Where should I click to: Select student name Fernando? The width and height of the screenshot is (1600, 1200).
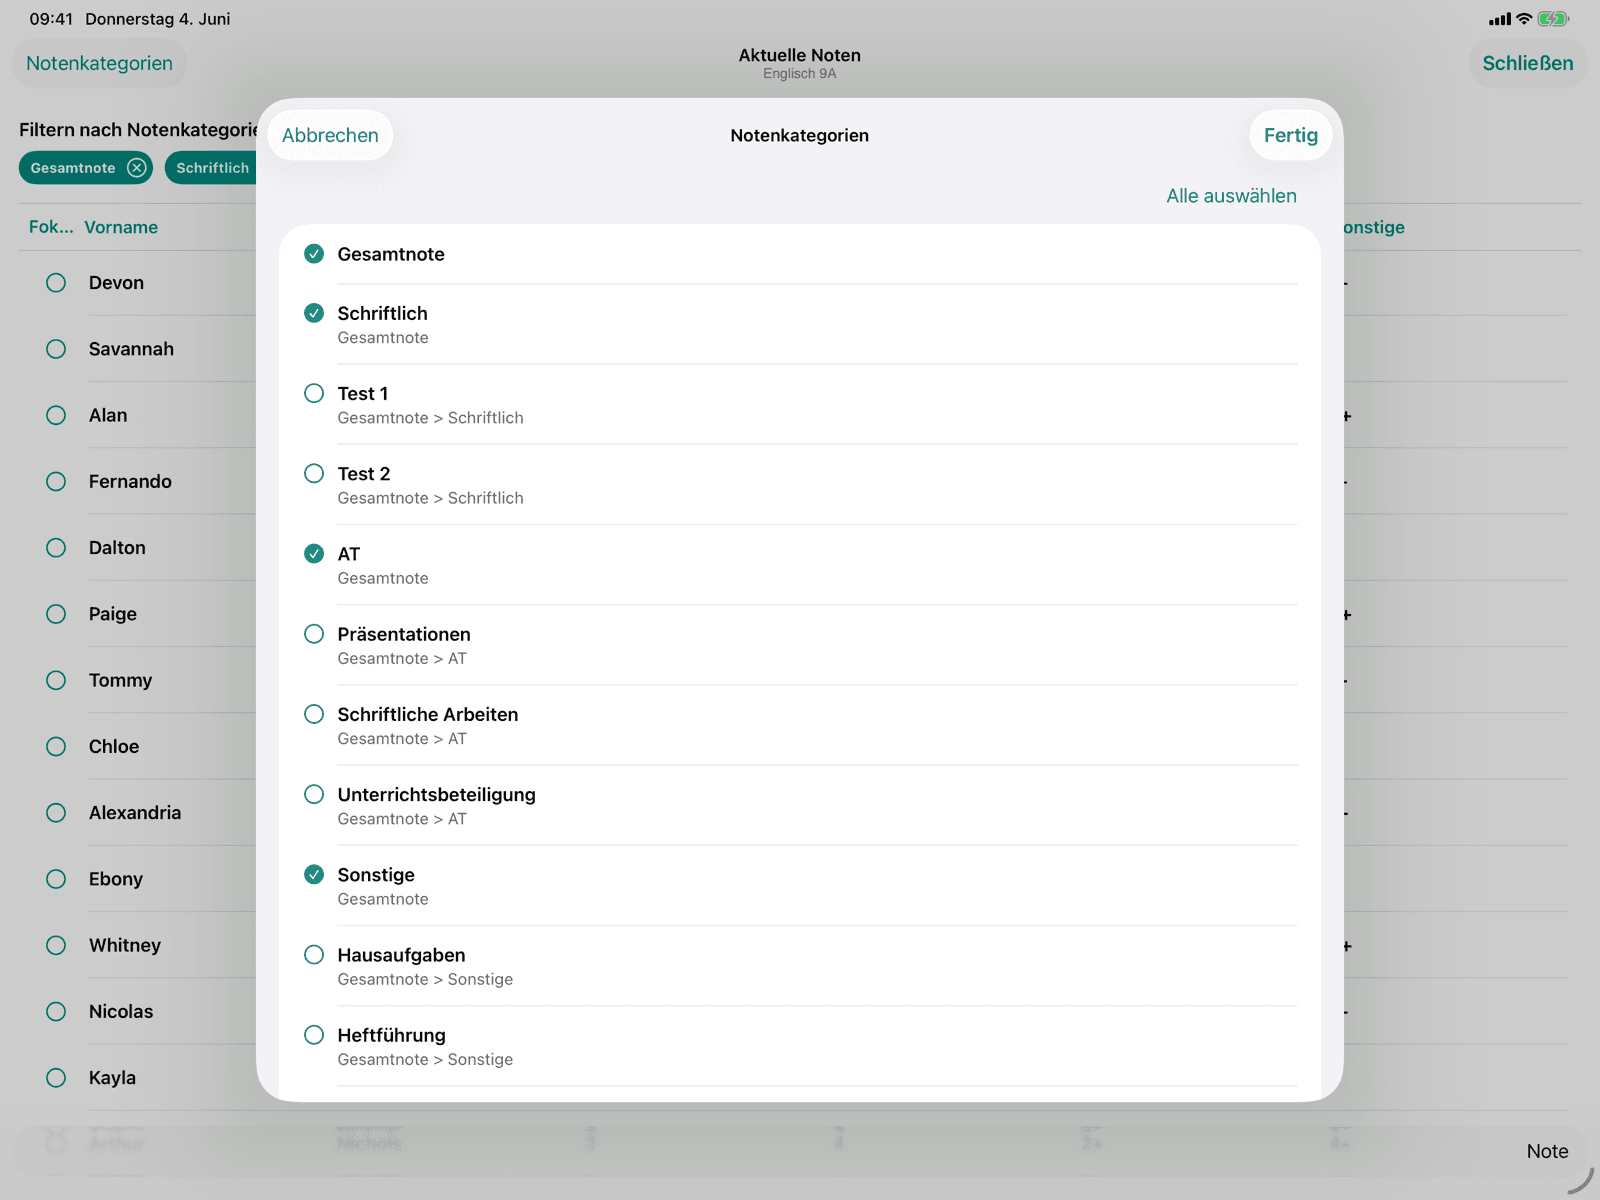coord(130,481)
